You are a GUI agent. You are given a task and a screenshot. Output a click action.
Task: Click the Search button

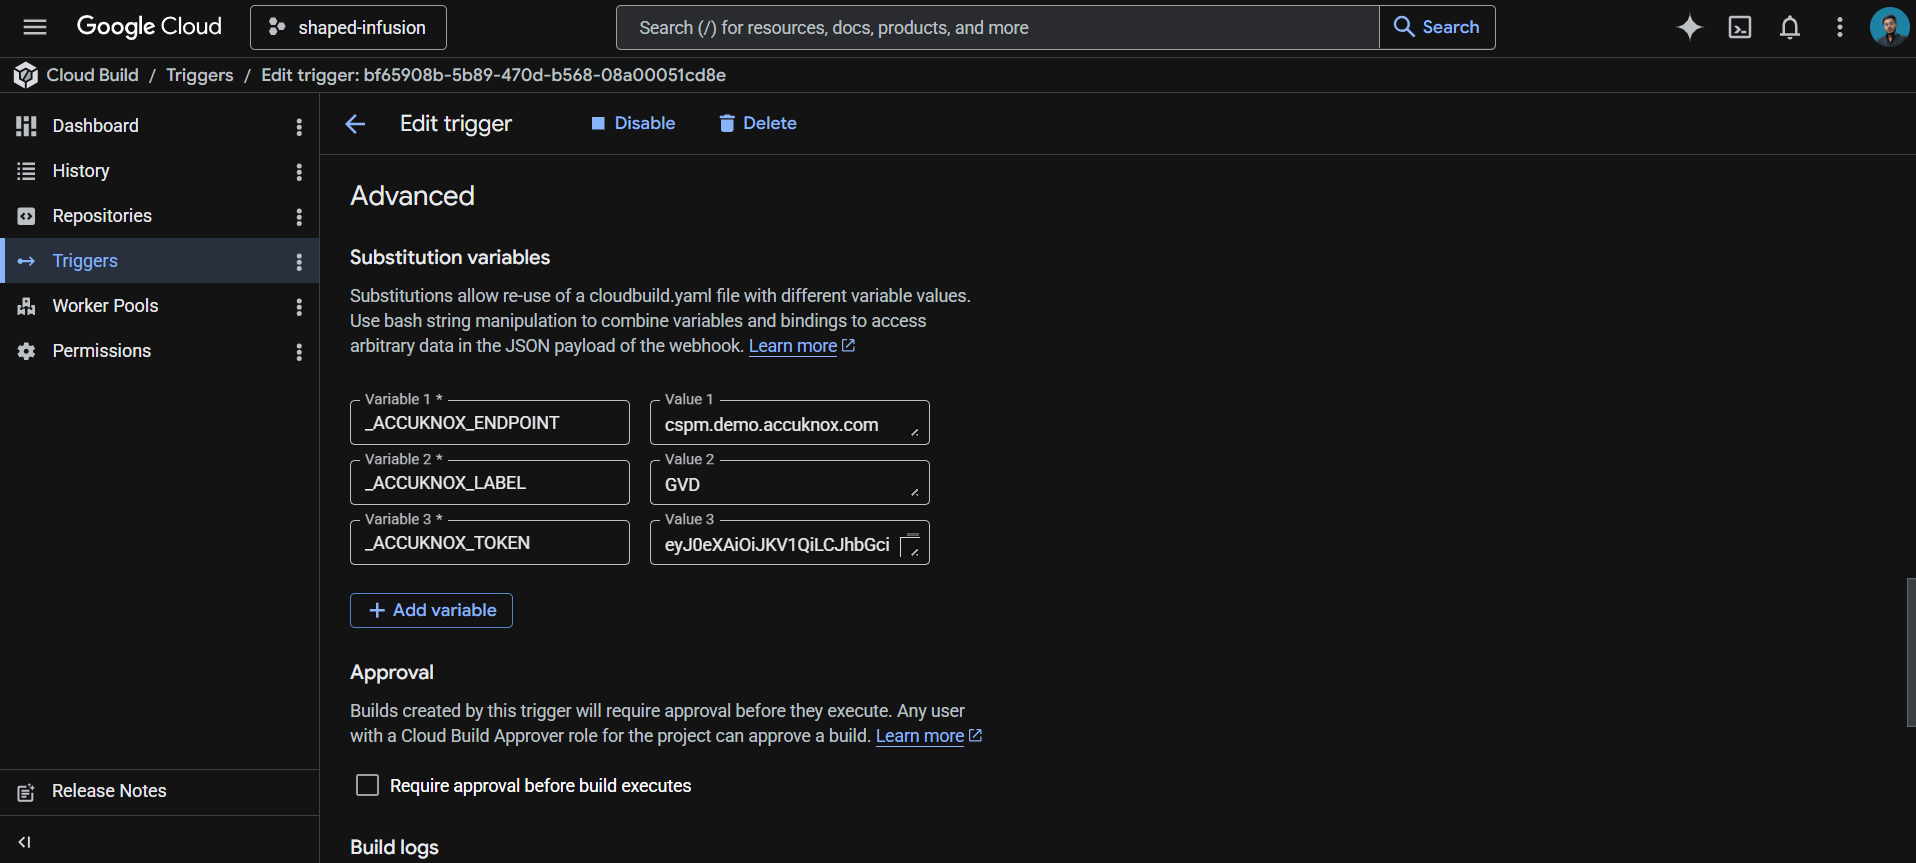[x=1437, y=27]
